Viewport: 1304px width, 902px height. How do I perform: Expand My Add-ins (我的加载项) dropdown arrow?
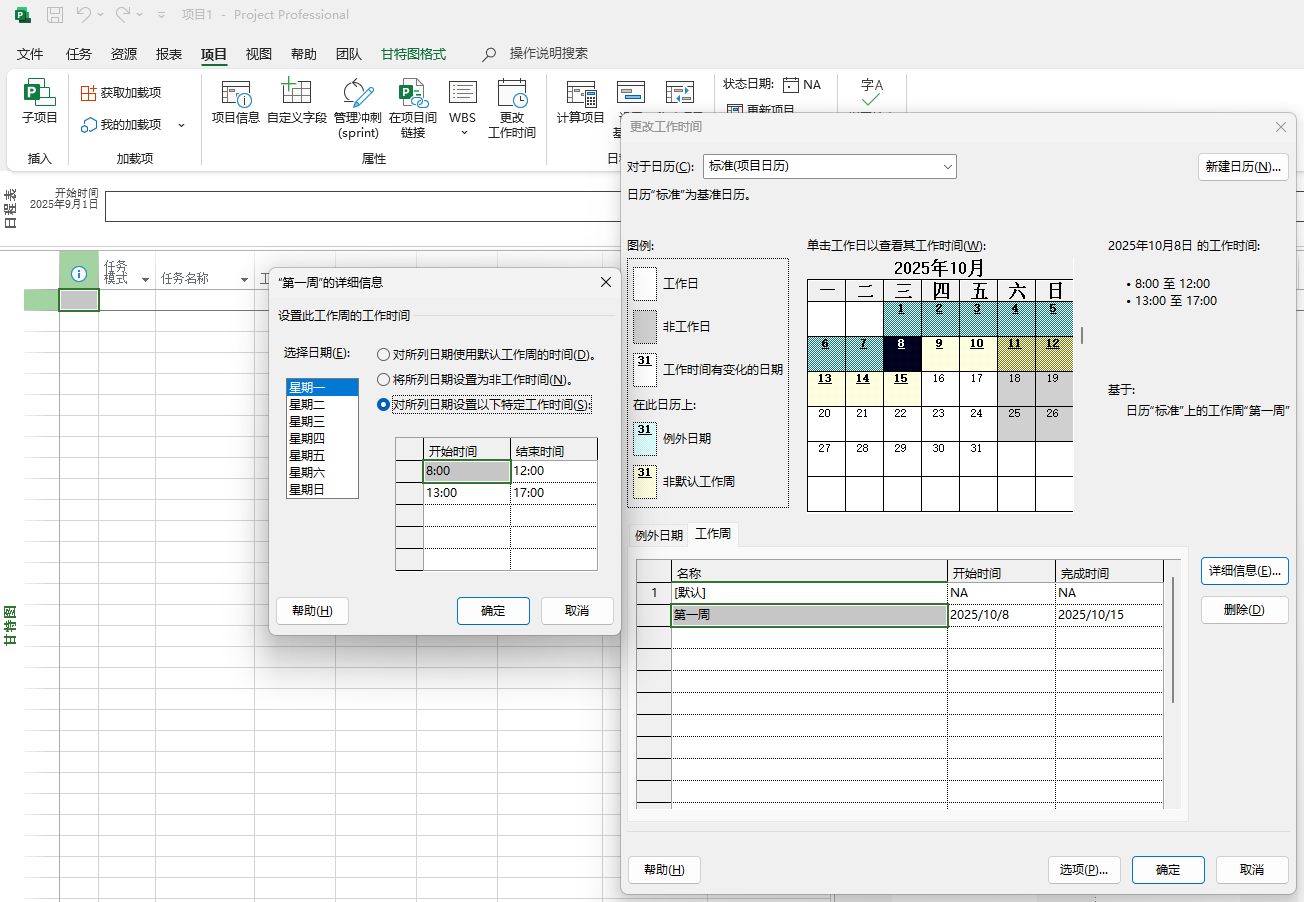pos(181,125)
